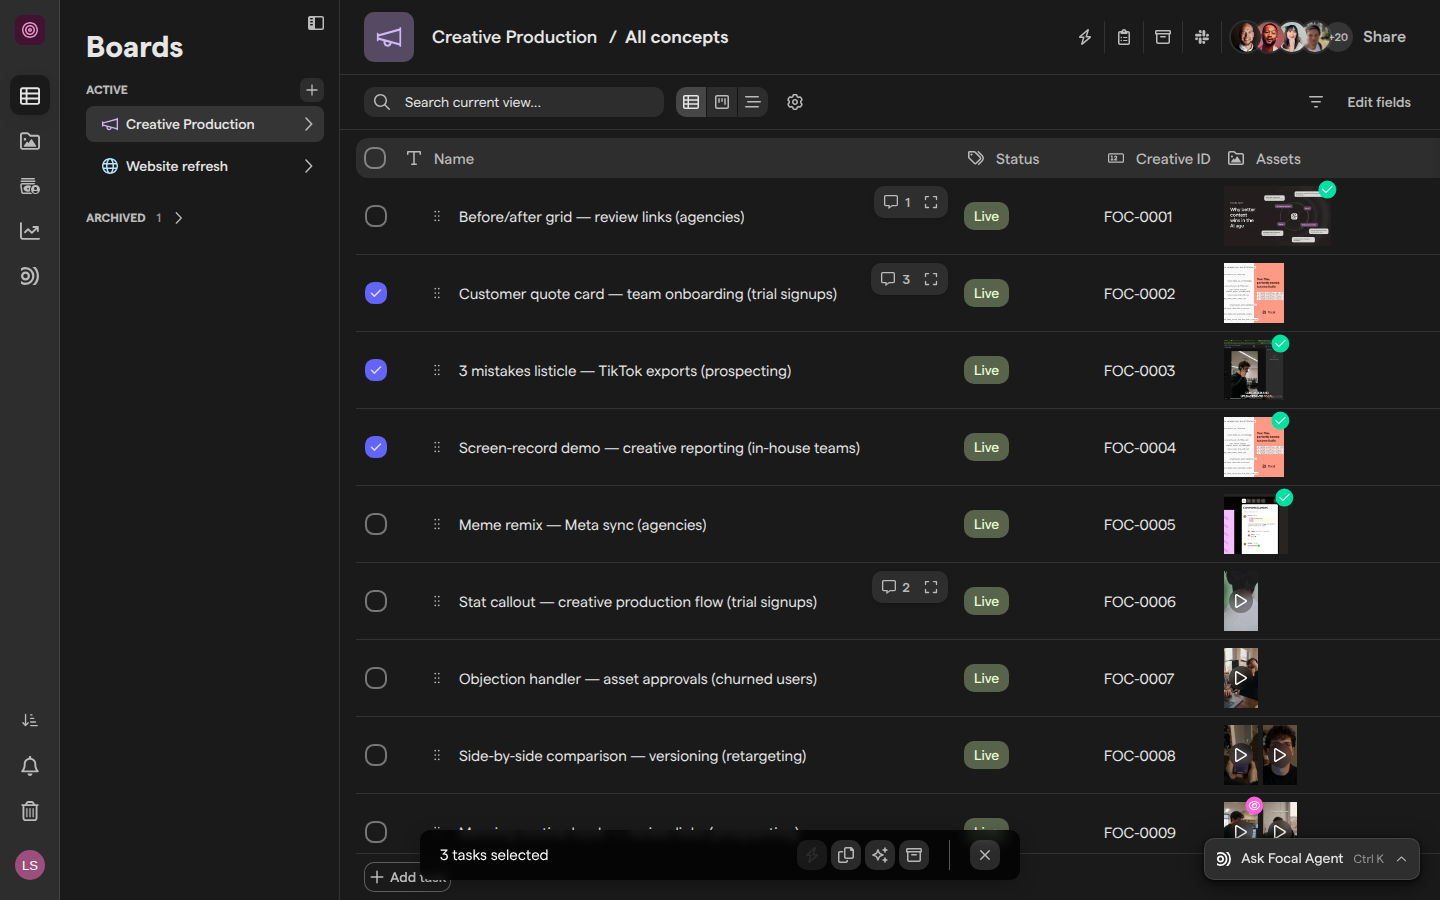
Task: Play the FOC-0006 video asset
Action: pyautogui.click(x=1241, y=601)
